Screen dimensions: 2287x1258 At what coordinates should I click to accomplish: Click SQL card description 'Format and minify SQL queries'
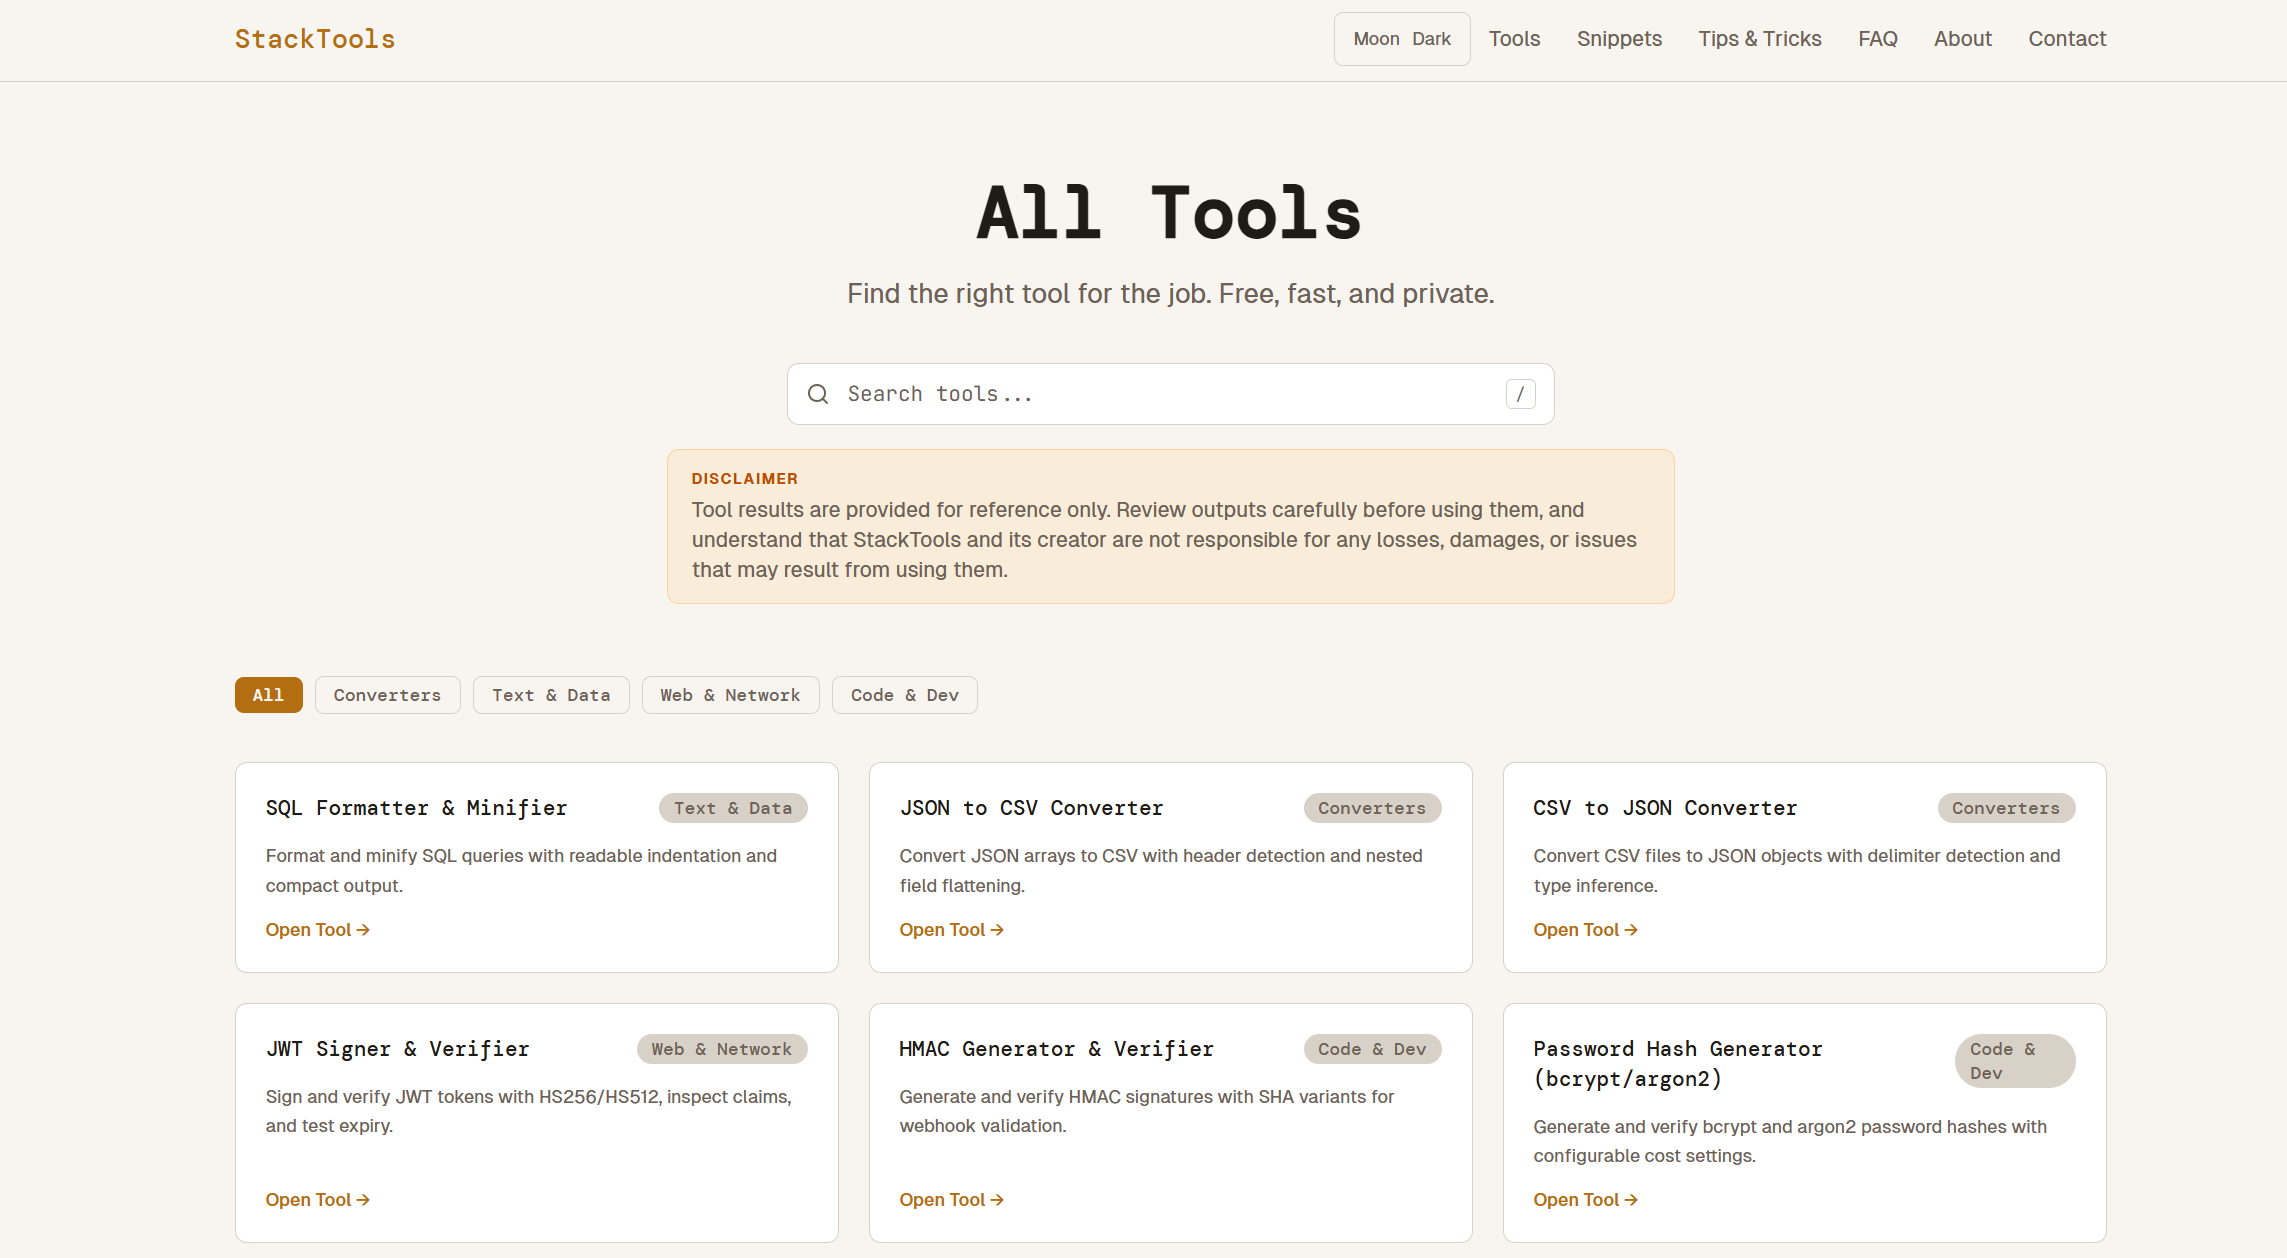point(521,871)
